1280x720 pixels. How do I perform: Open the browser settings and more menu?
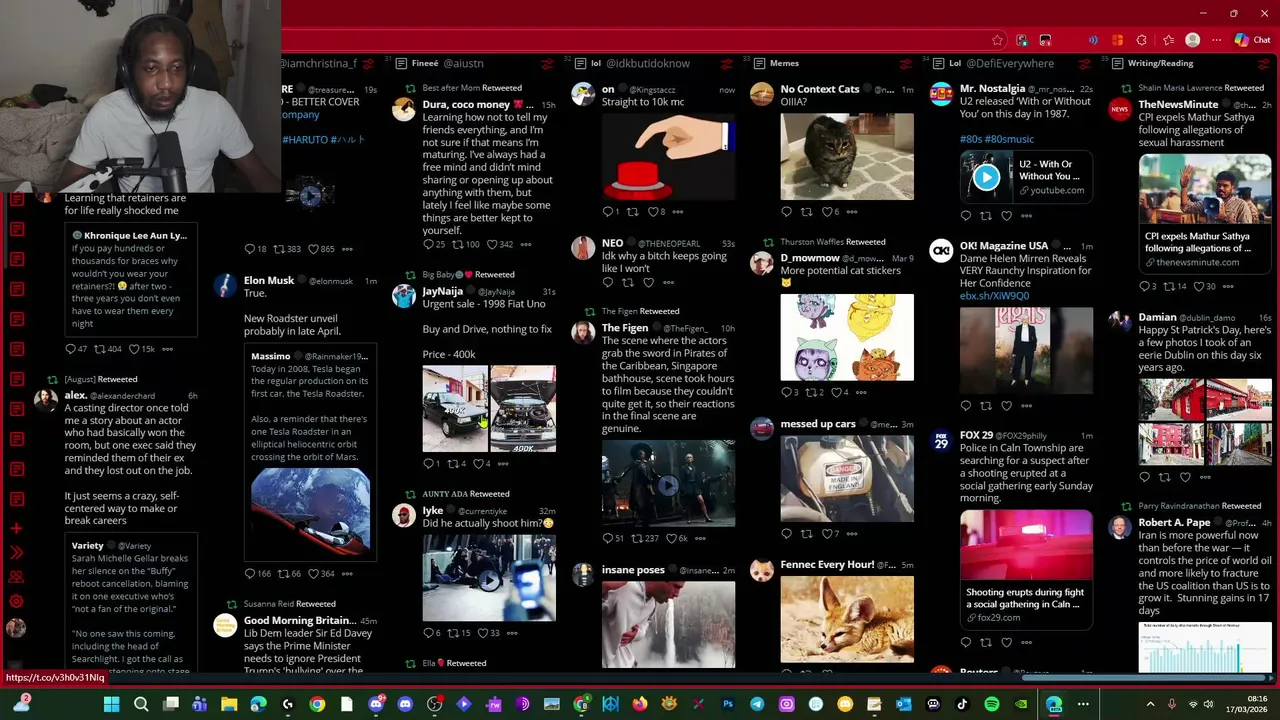pos(1216,40)
